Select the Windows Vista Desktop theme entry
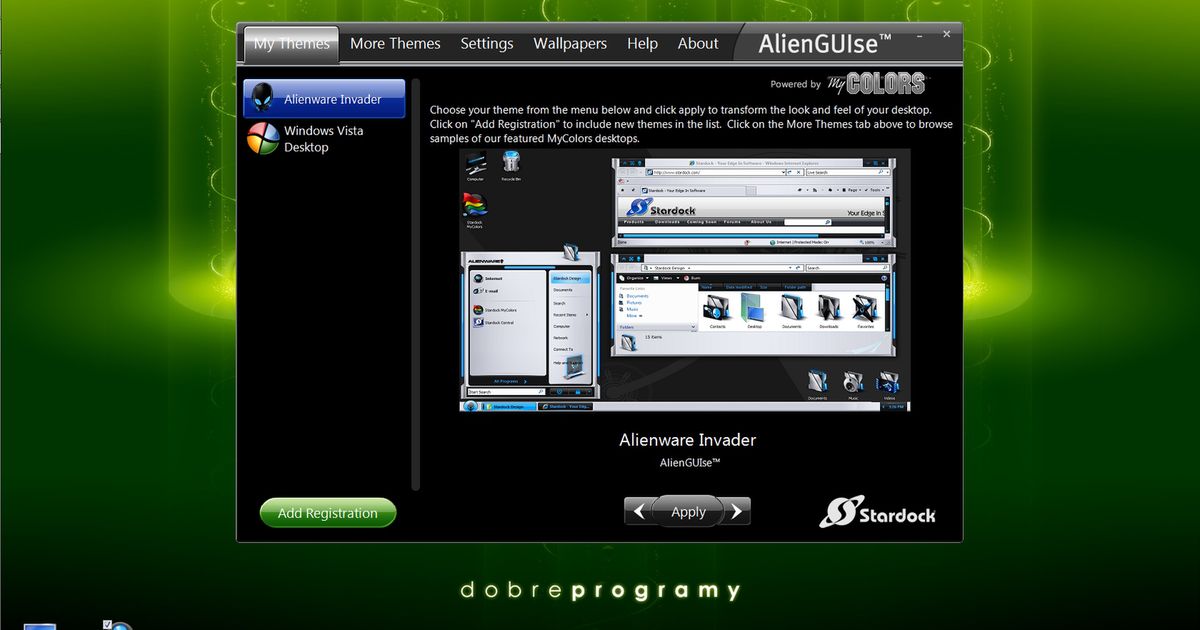1200x630 pixels. click(x=323, y=139)
